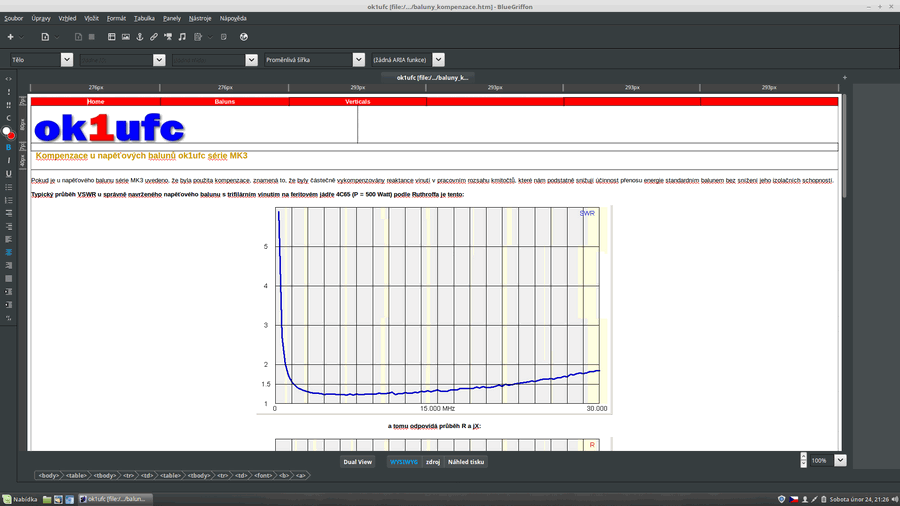Open the Nástroje menu
The image size is (900, 506).
[200, 18]
